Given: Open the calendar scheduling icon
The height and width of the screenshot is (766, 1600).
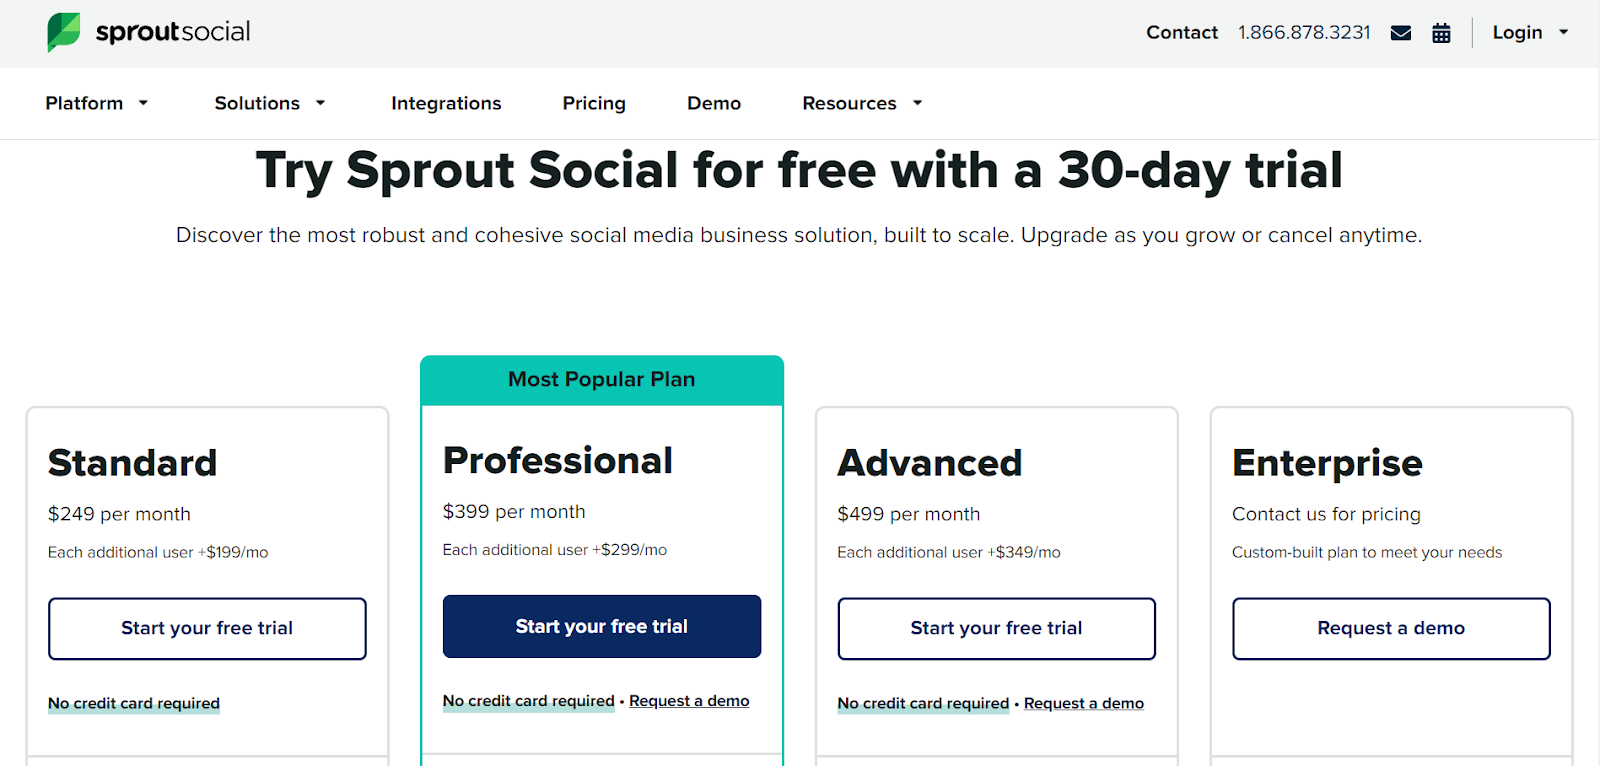Looking at the screenshot, I should click(x=1441, y=33).
